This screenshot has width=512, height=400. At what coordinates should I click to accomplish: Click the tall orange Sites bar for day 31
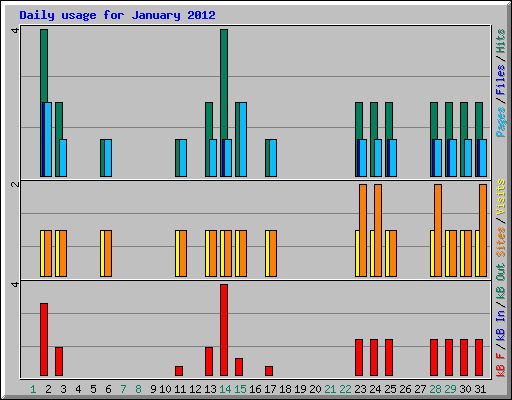483,230
